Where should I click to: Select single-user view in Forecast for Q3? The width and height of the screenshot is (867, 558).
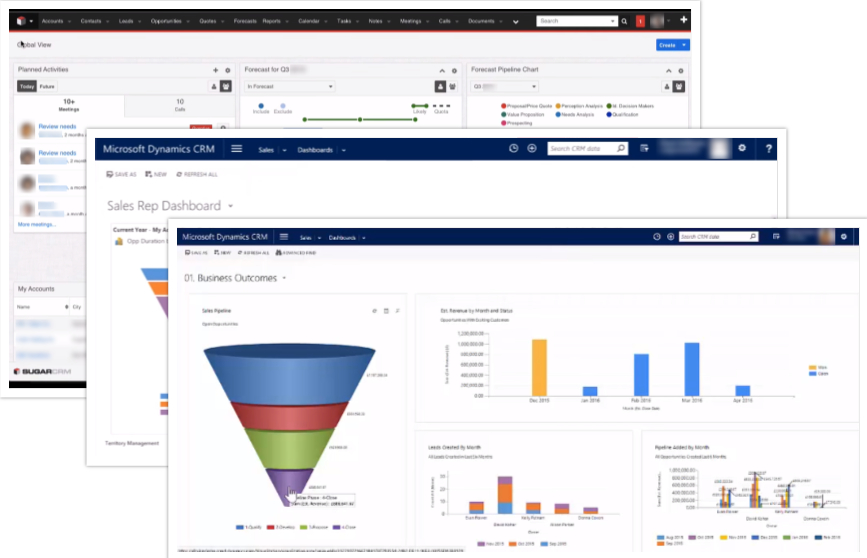click(x=440, y=86)
